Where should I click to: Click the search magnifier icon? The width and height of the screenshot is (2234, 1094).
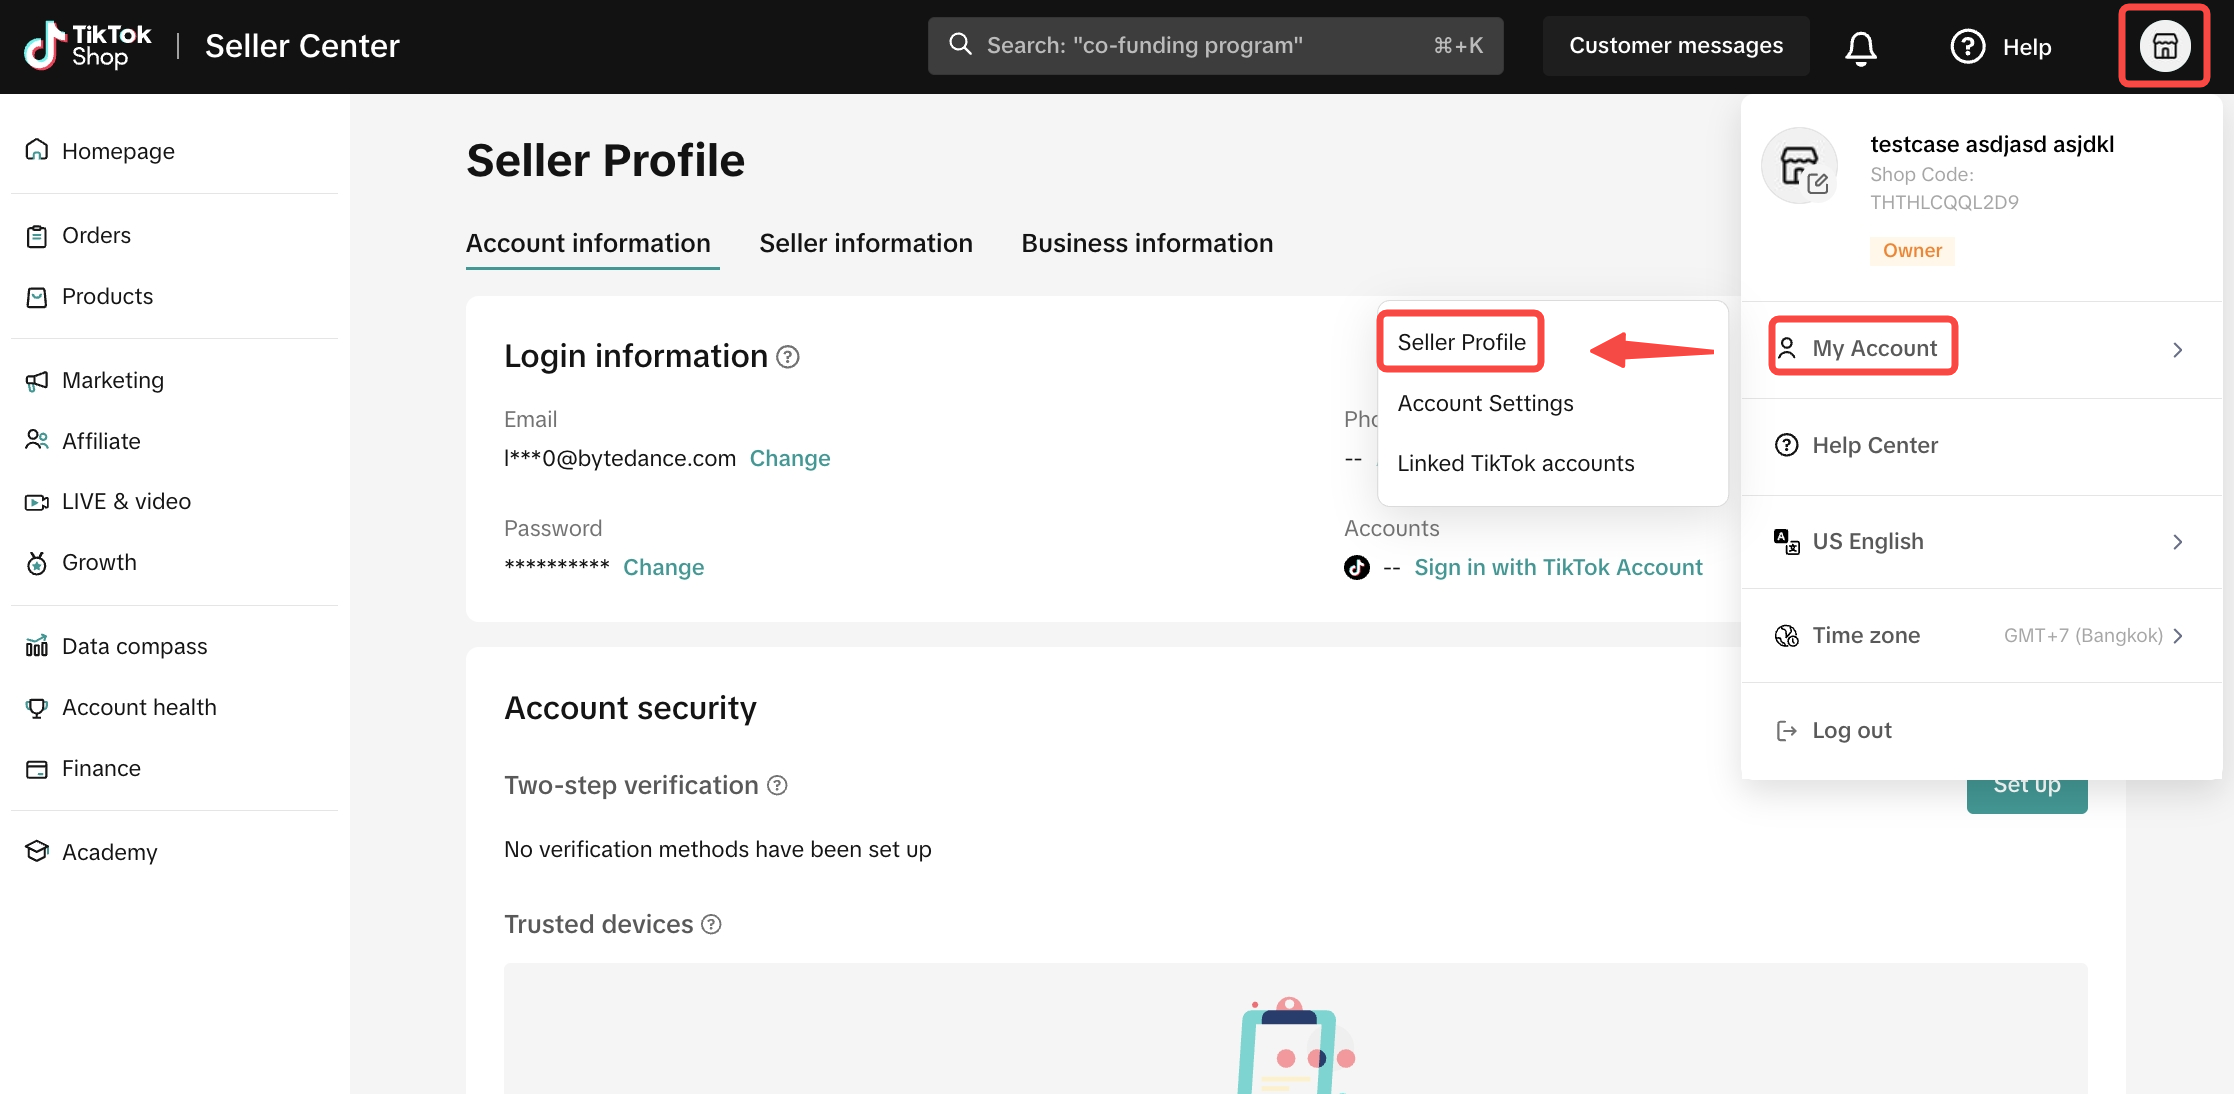(960, 45)
